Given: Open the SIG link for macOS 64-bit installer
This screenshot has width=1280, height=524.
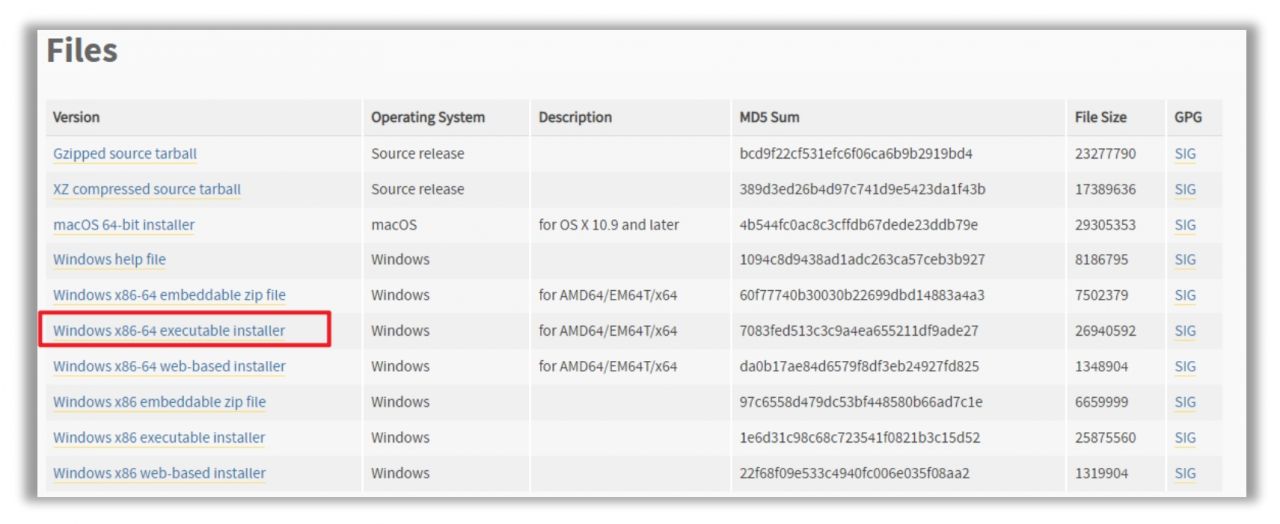Looking at the screenshot, I should pos(1185,225).
